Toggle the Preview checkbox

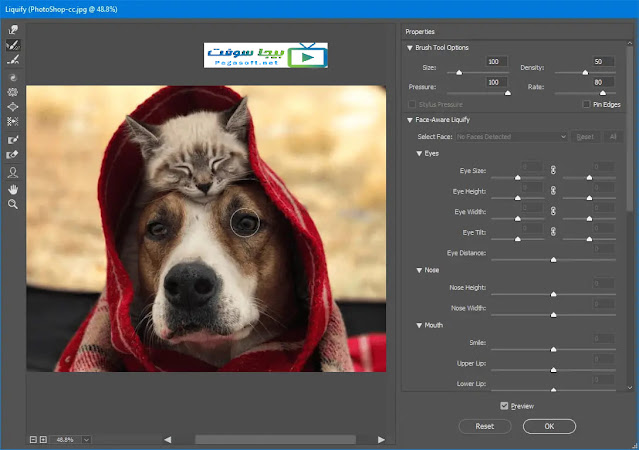pos(505,406)
